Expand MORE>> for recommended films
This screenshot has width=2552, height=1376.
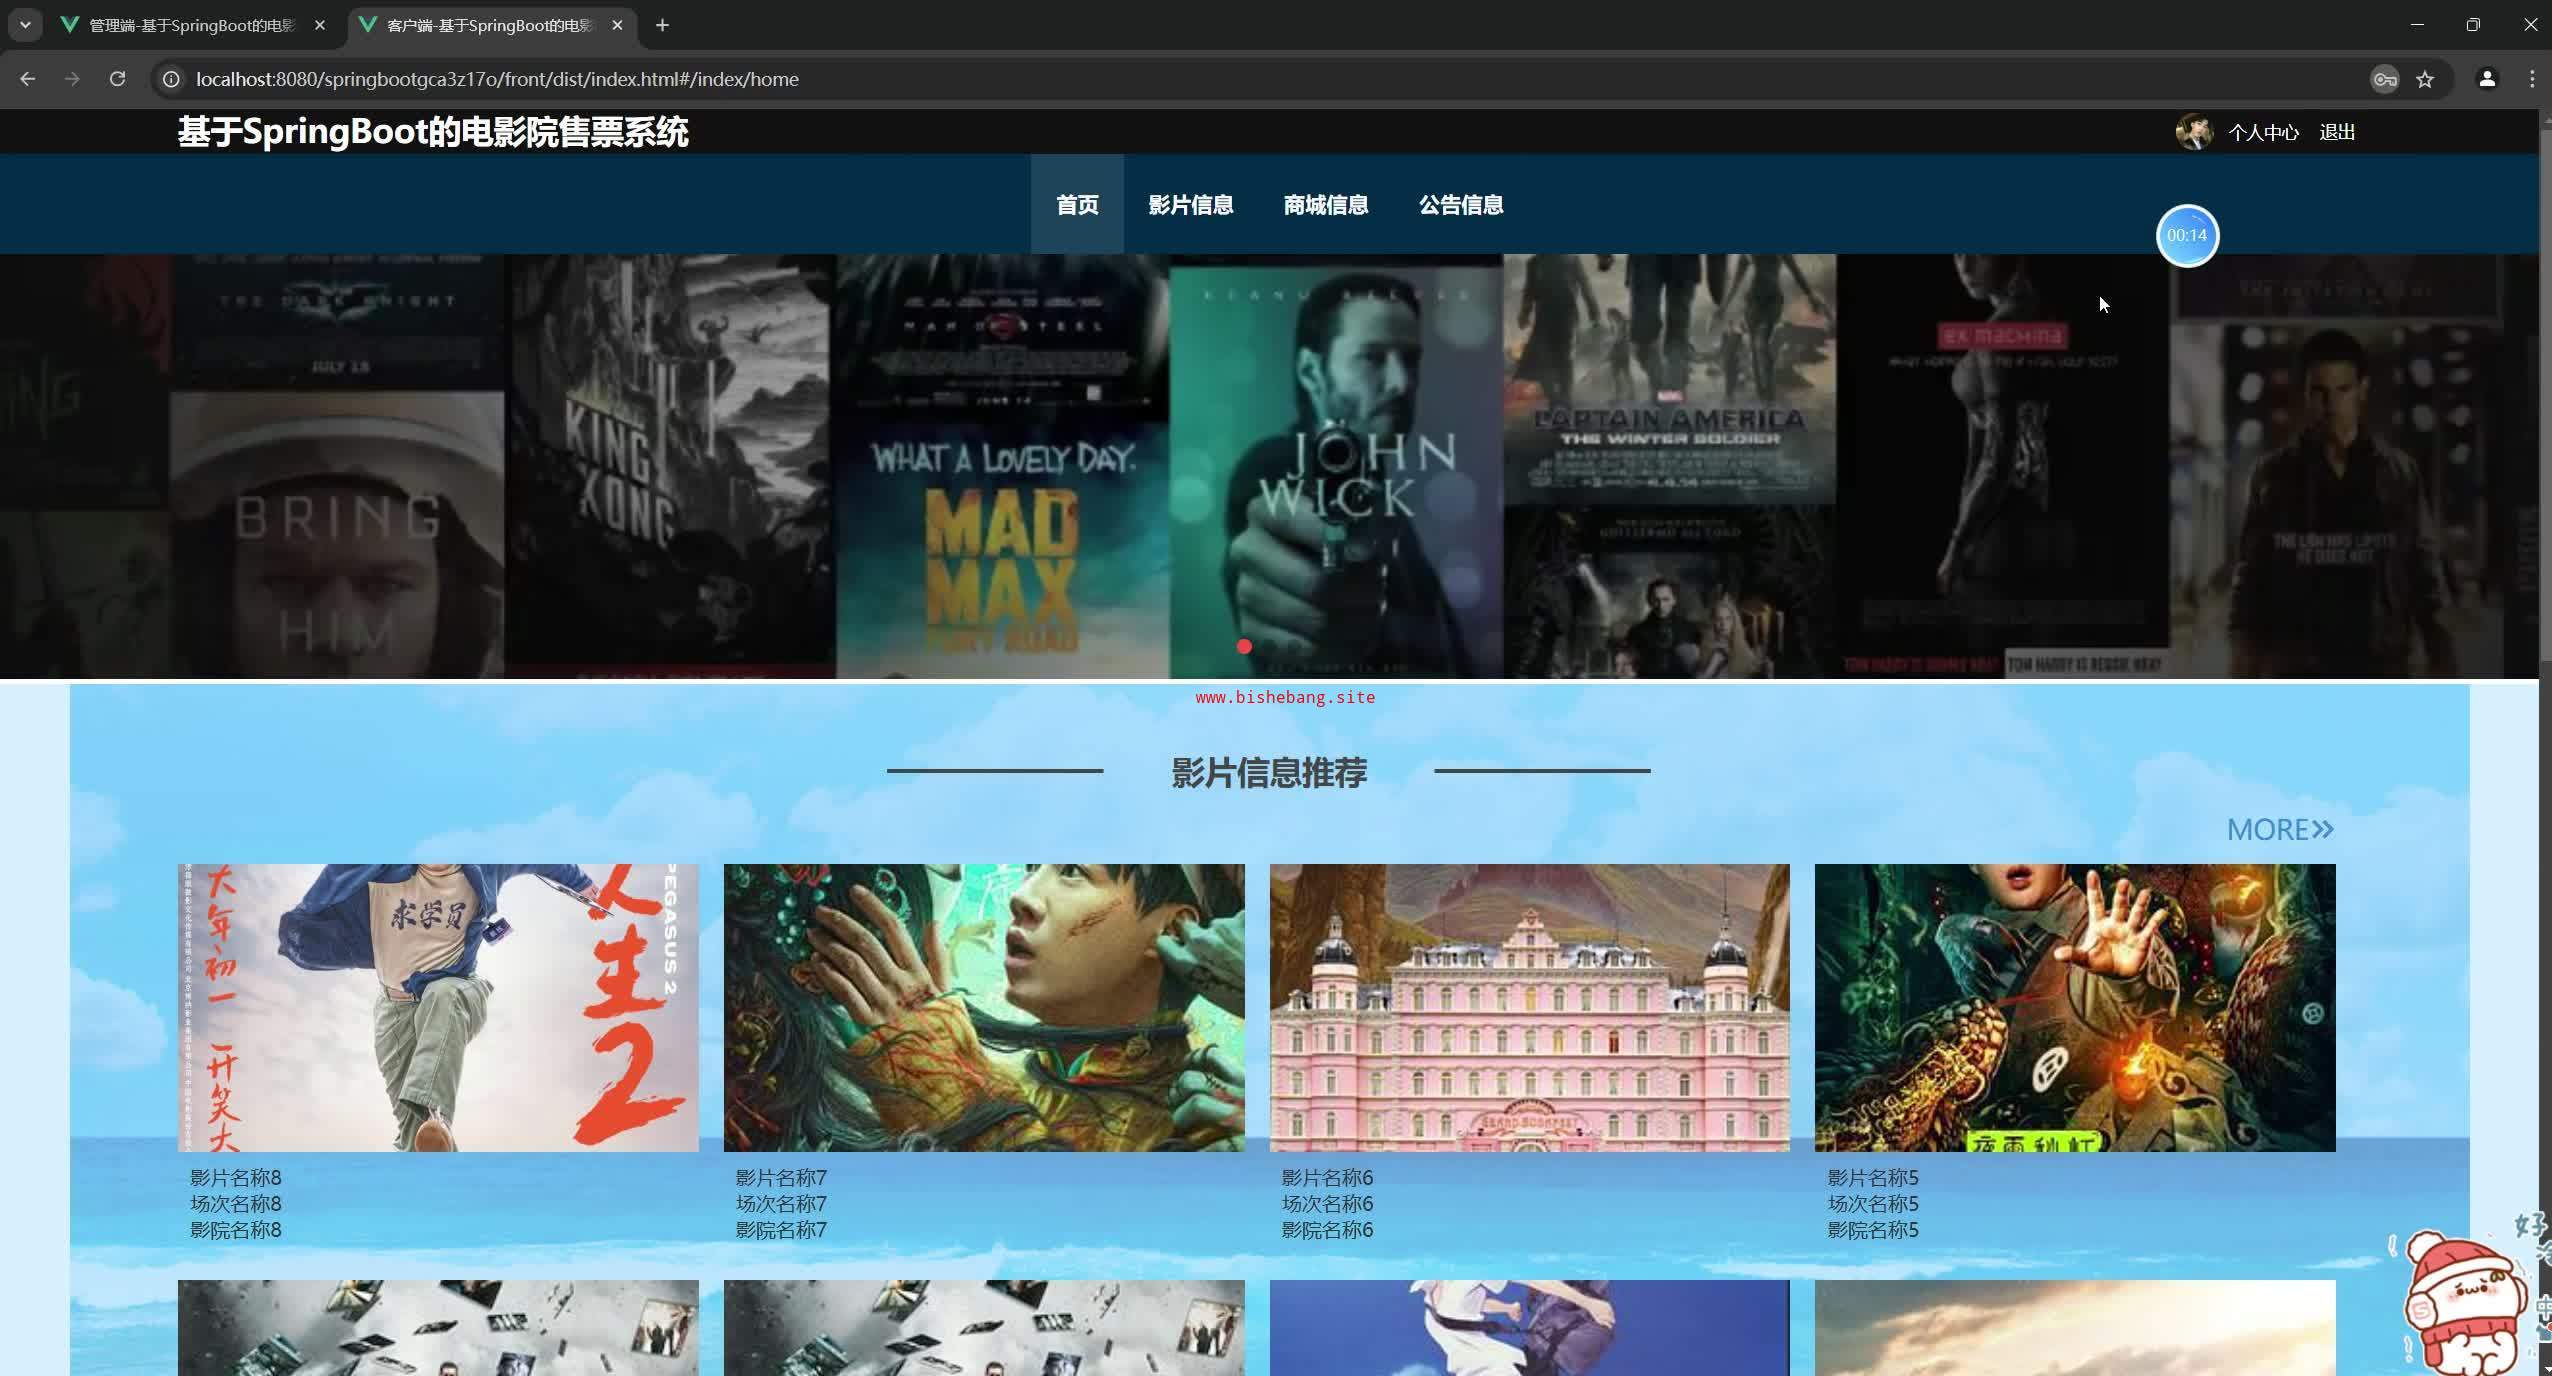point(2279,830)
